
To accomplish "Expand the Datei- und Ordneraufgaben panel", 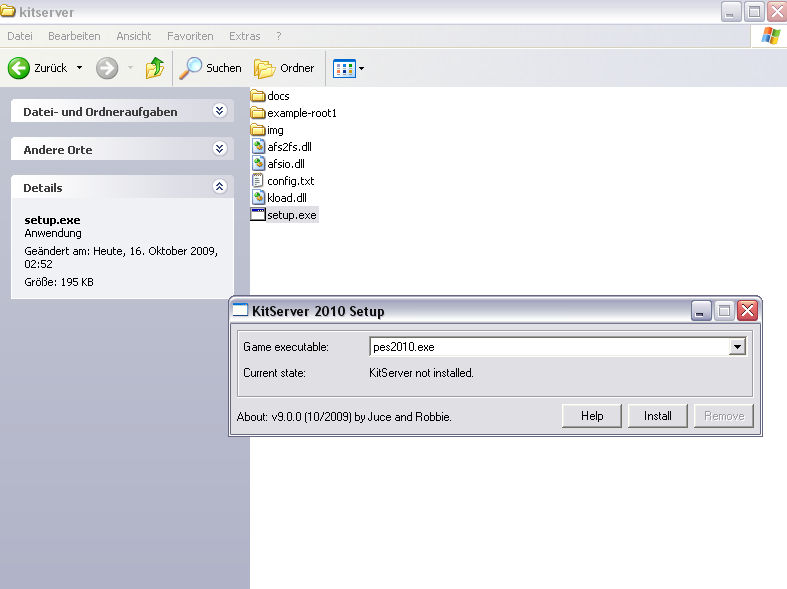I will 219,111.
